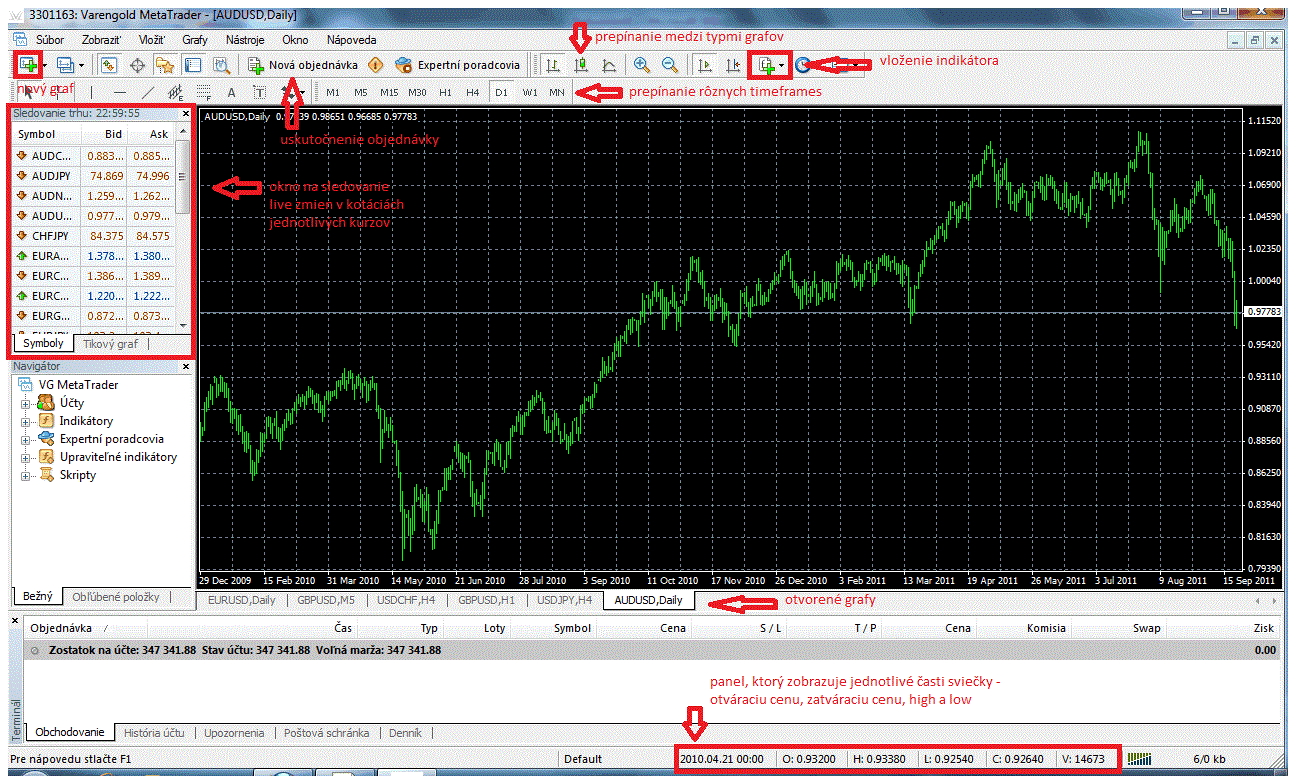Open dropdown arrow beside Profiles icon
1292x776 pixels.
pyautogui.click(x=81, y=65)
